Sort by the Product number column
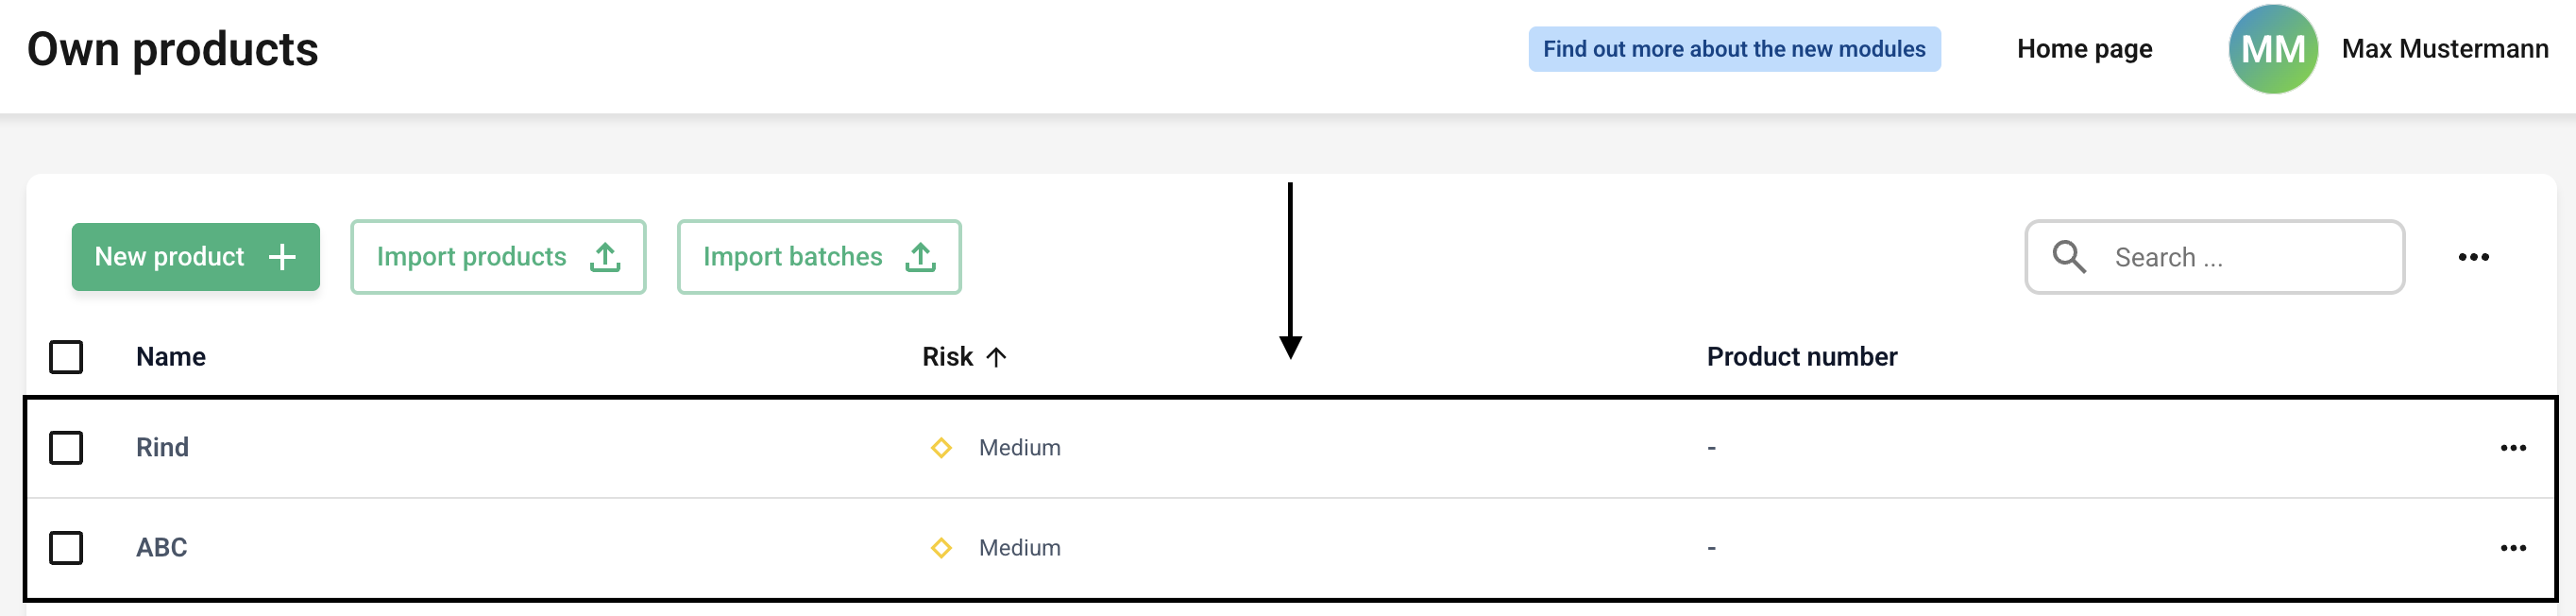The width and height of the screenshot is (2576, 616). [1801, 357]
